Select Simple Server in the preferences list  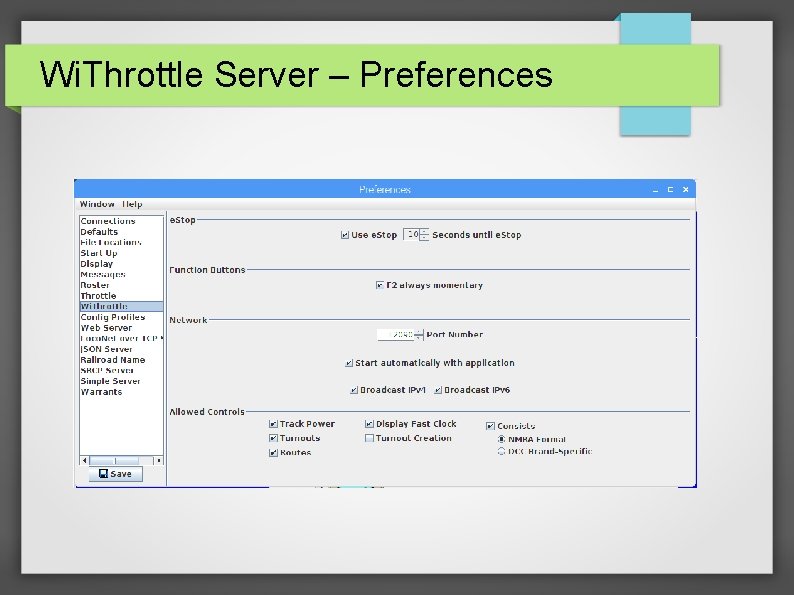coord(122,381)
